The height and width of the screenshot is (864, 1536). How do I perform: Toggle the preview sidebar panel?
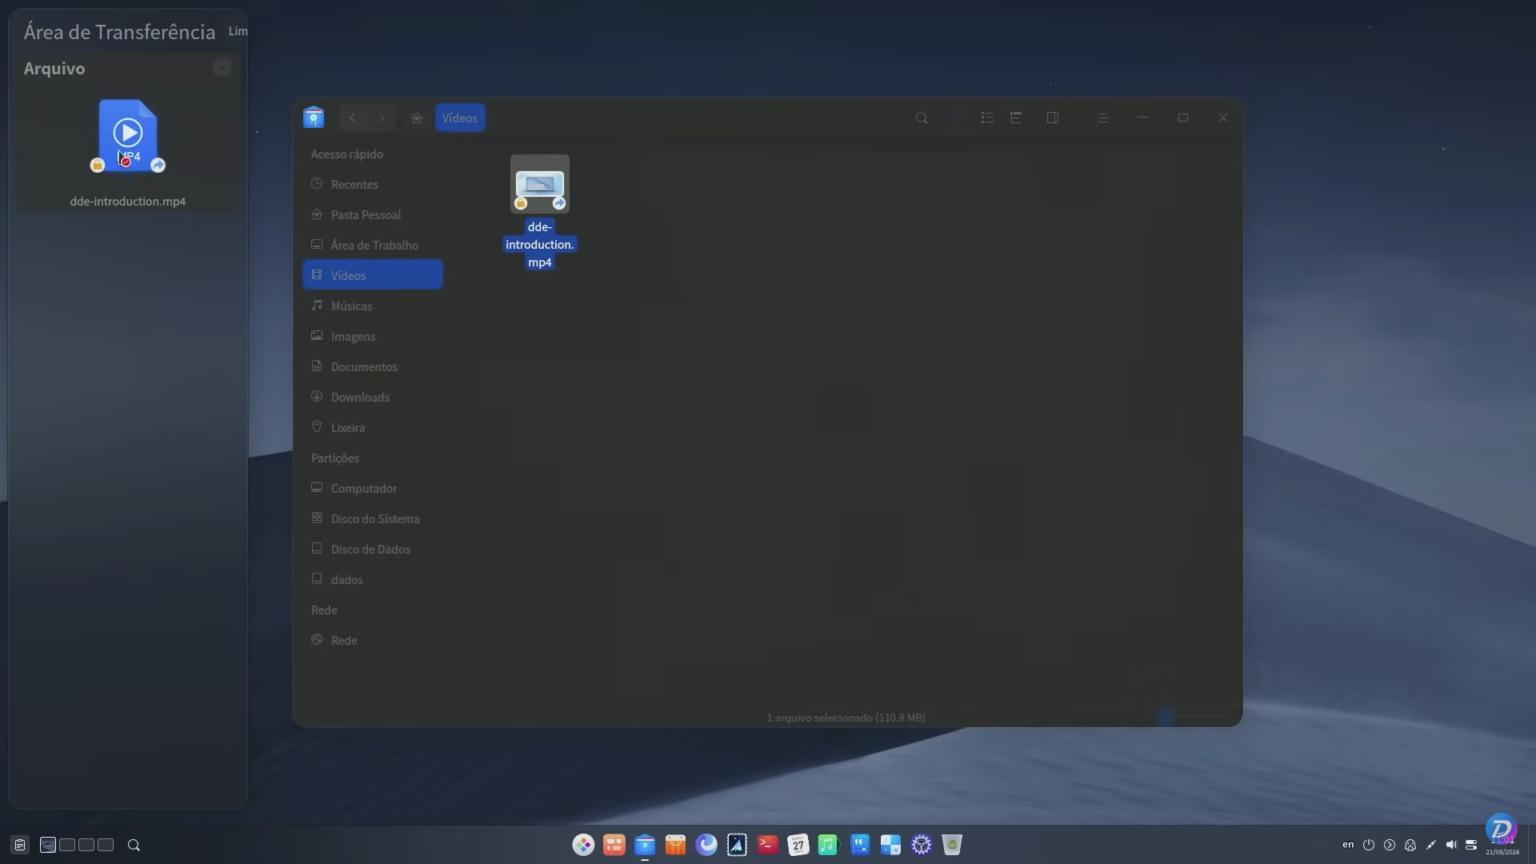tap(1052, 117)
